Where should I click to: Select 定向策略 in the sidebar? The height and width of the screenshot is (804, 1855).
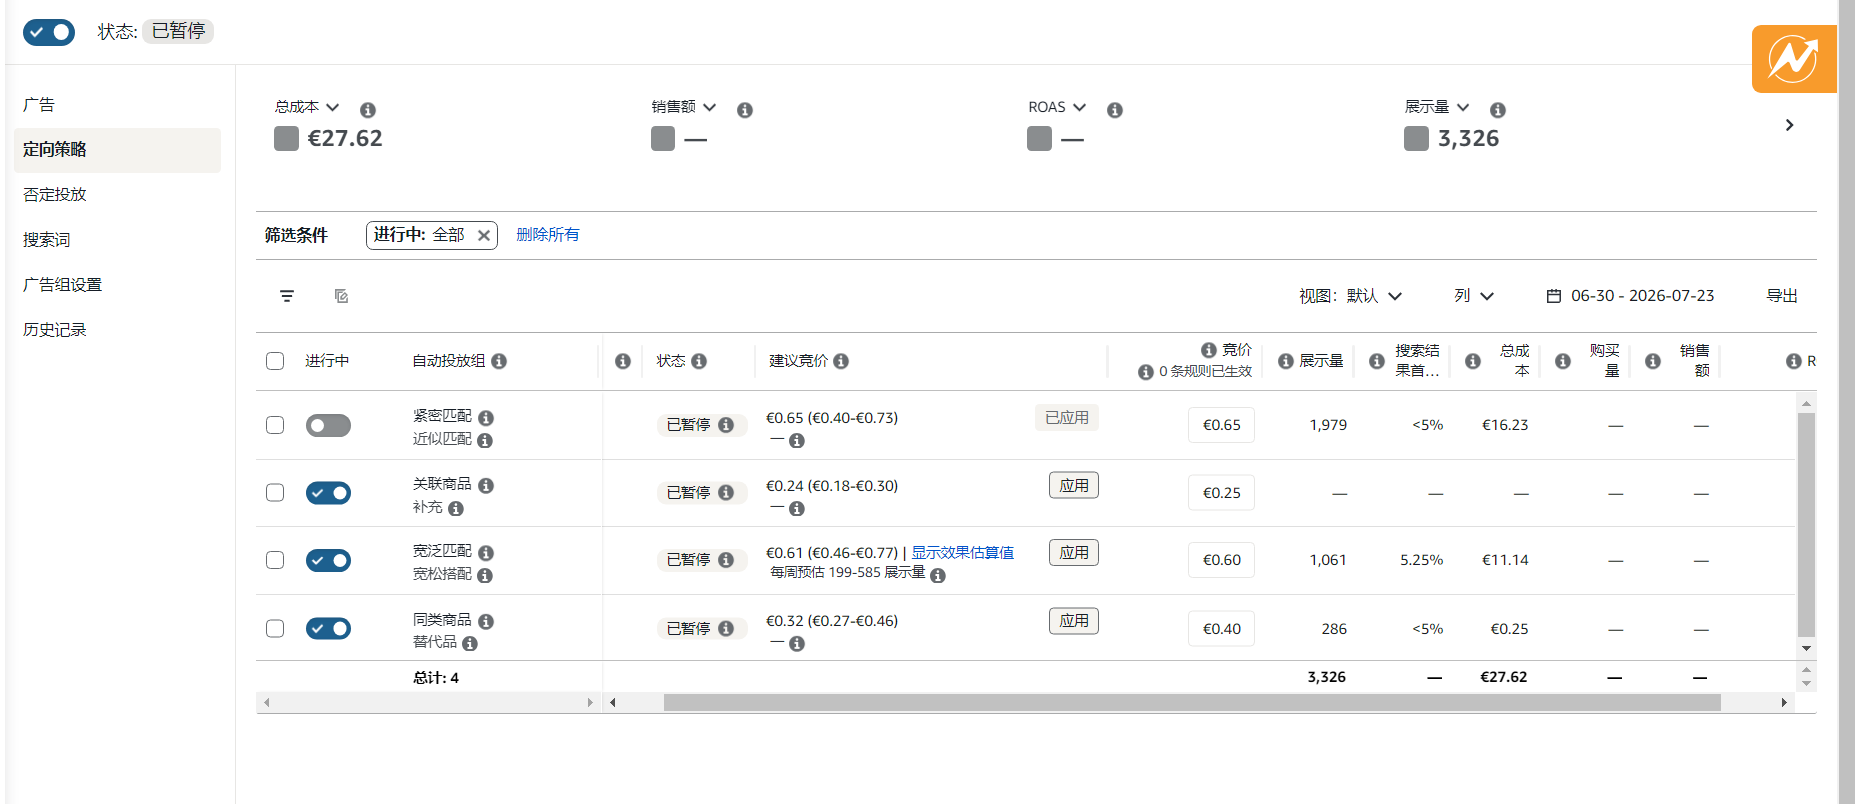(x=117, y=150)
